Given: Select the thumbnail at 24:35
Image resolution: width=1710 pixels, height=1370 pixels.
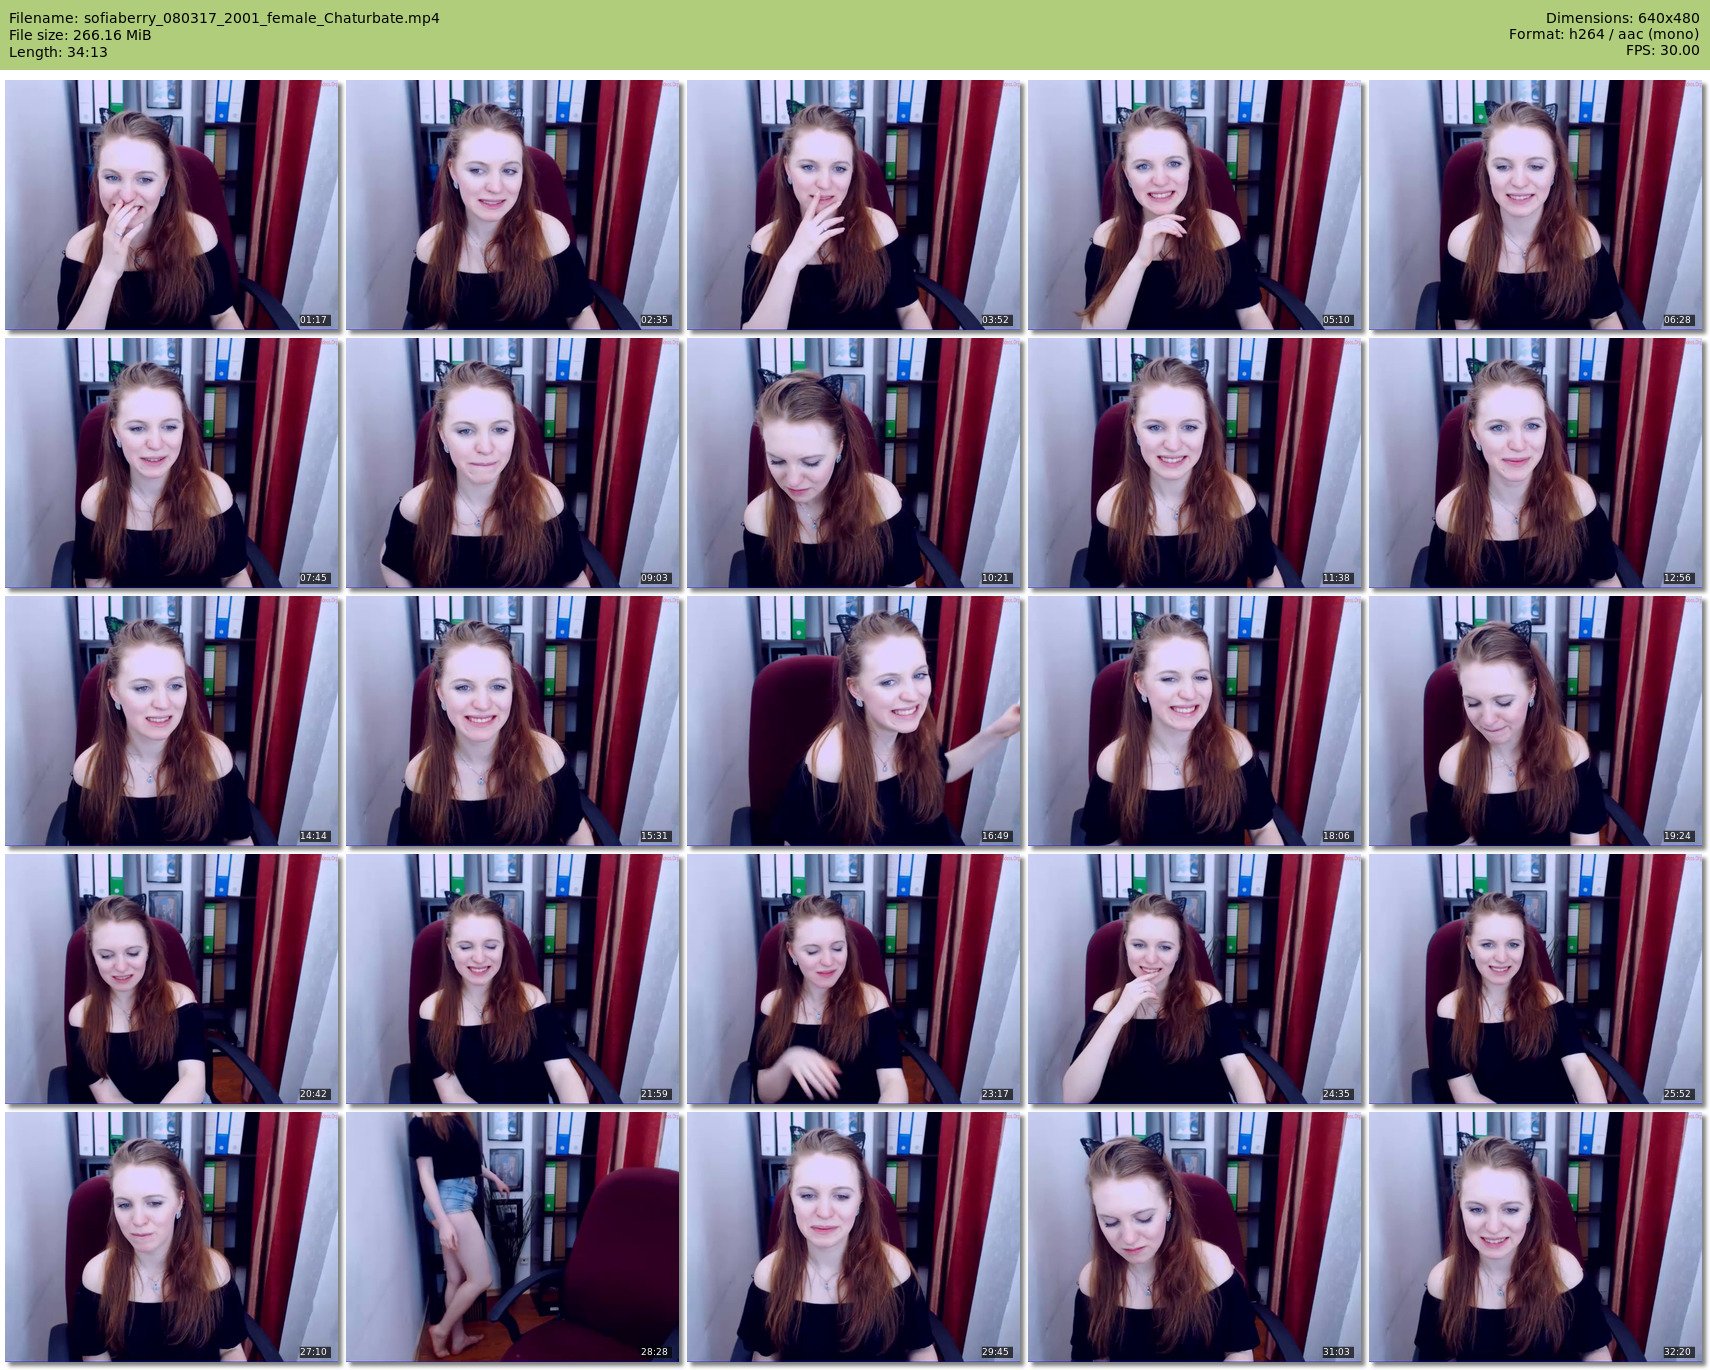Looking at the screenshot, I should (1195, 979).
